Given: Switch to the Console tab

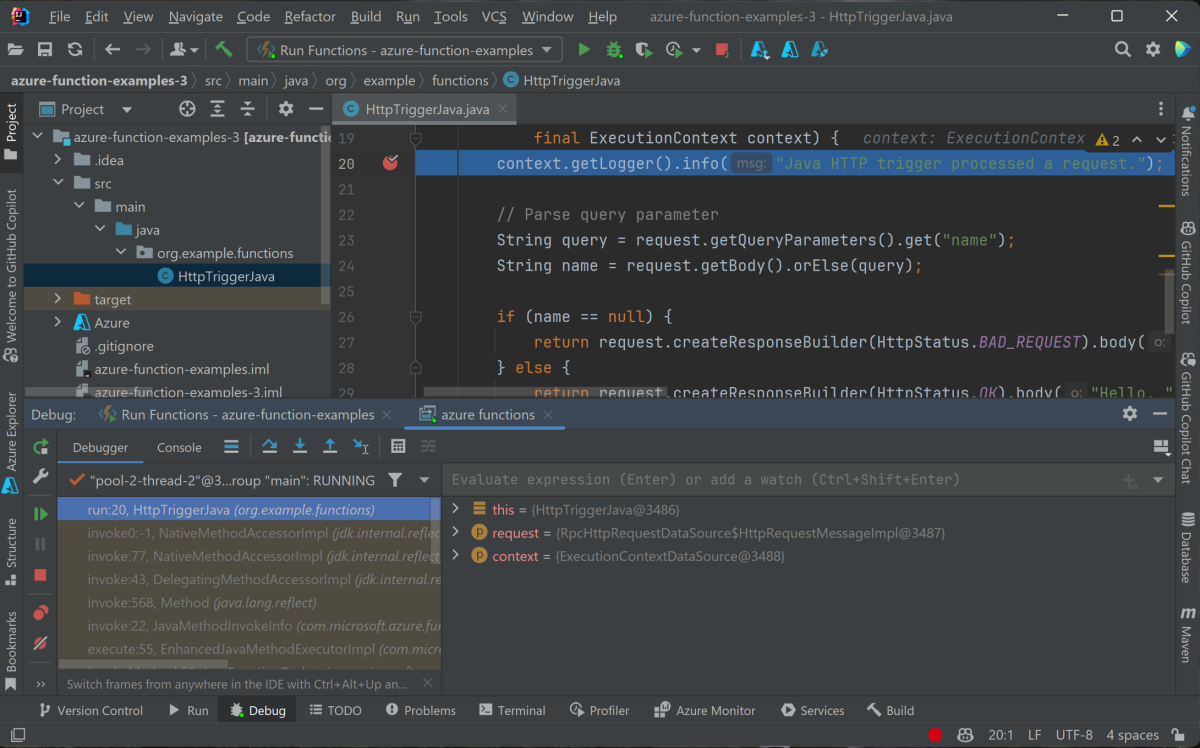Looking at the screenshot, I should pyautogui.click(x=179, y=447).
